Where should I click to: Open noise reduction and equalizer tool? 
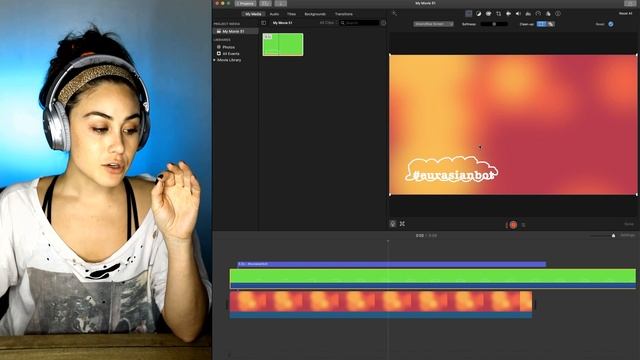(528, 13)
